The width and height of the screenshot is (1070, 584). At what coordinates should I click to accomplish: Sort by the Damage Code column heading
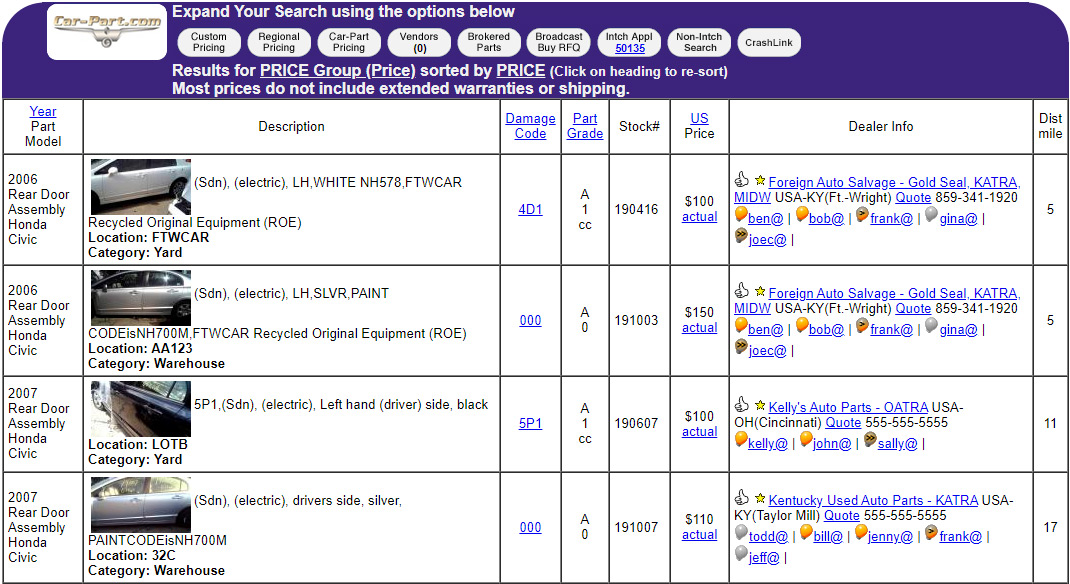coord(530,126)
